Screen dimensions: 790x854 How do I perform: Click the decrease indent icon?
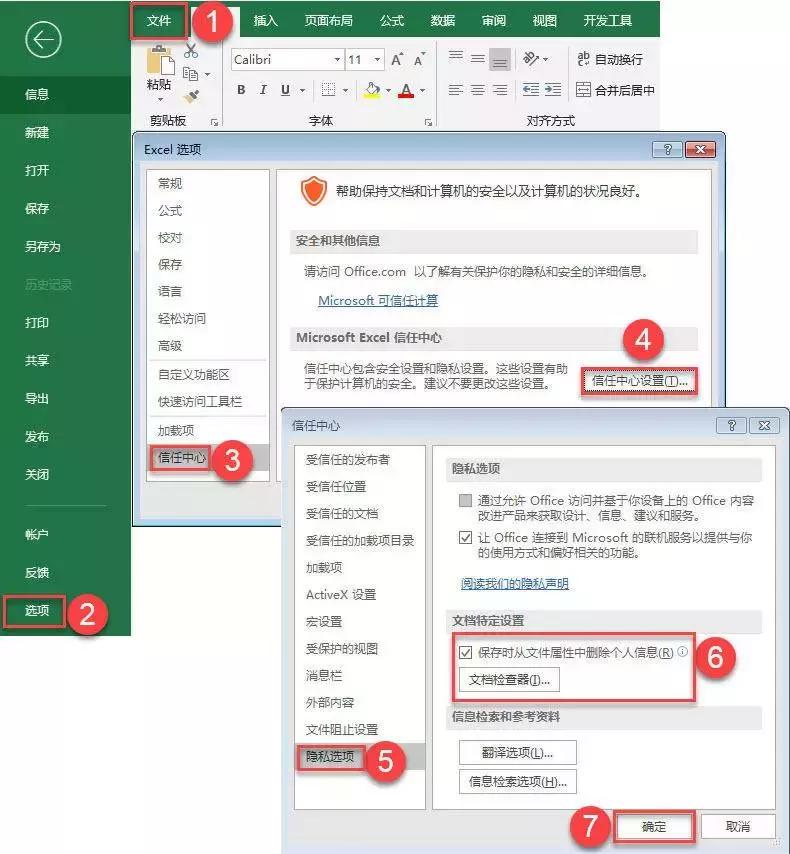(x=531, y=89)
